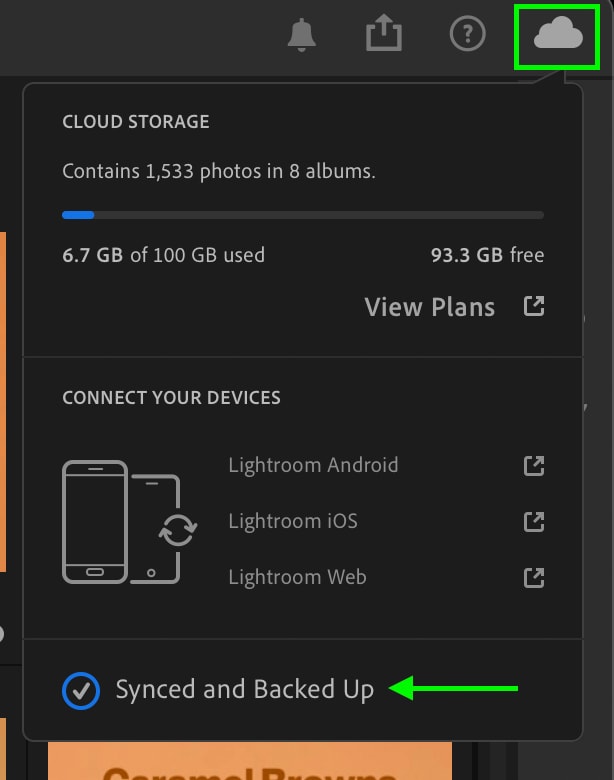Click the phone sync devices illustration
This screenshot has height=780, width=614.
coord(129,522)
